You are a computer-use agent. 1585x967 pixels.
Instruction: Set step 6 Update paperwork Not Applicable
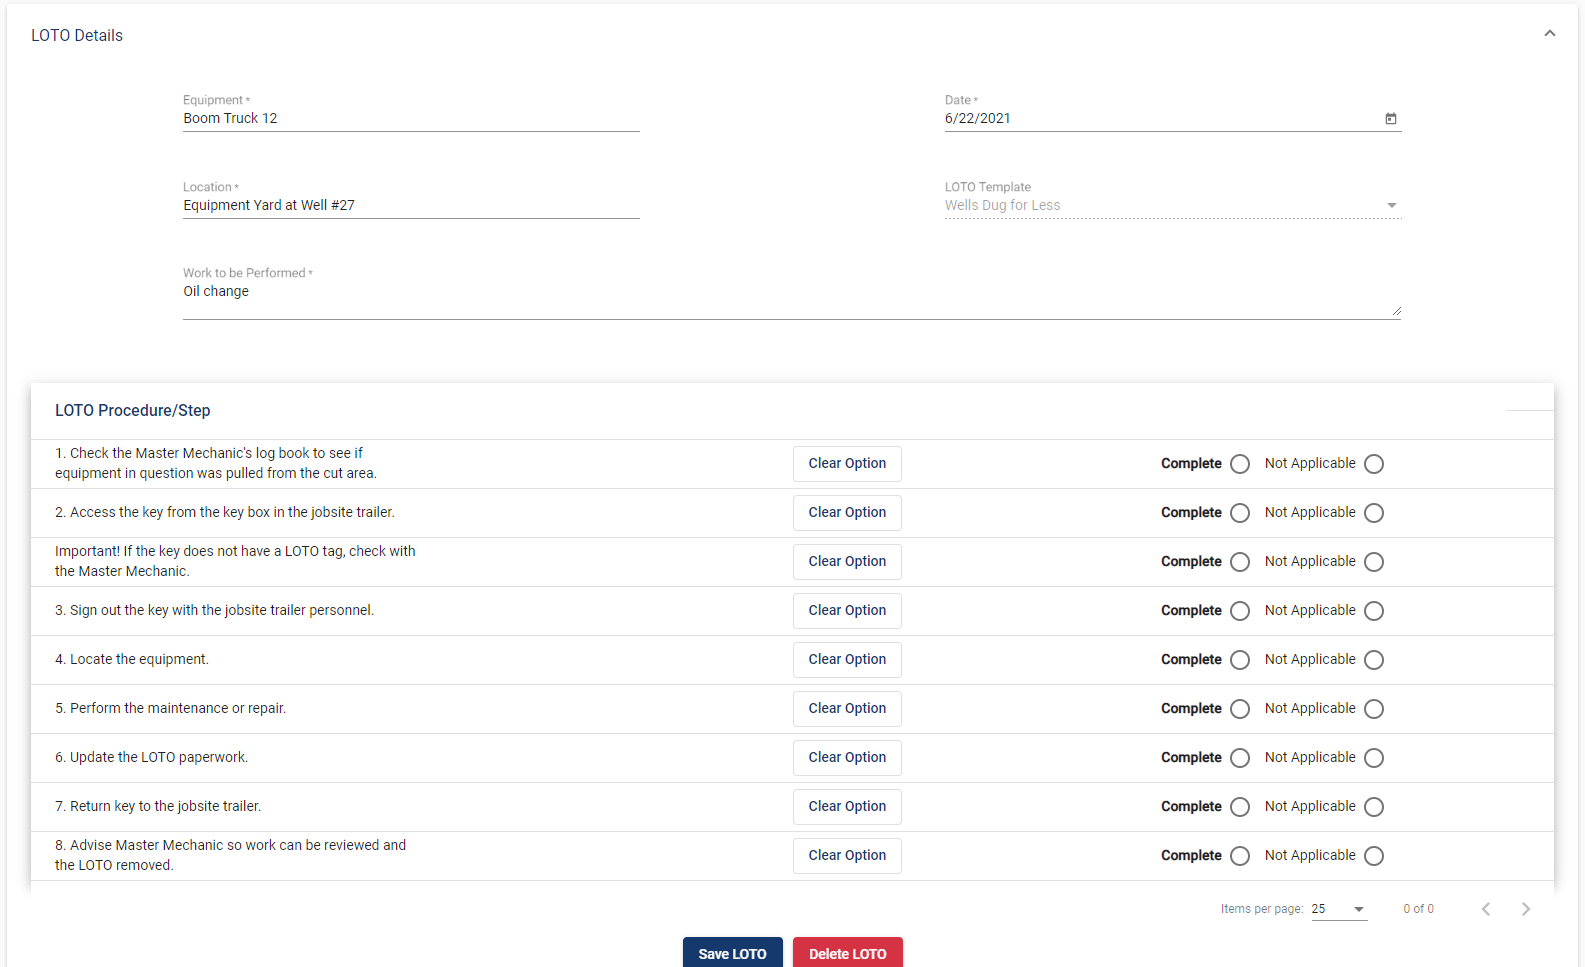pos(1374,758)
